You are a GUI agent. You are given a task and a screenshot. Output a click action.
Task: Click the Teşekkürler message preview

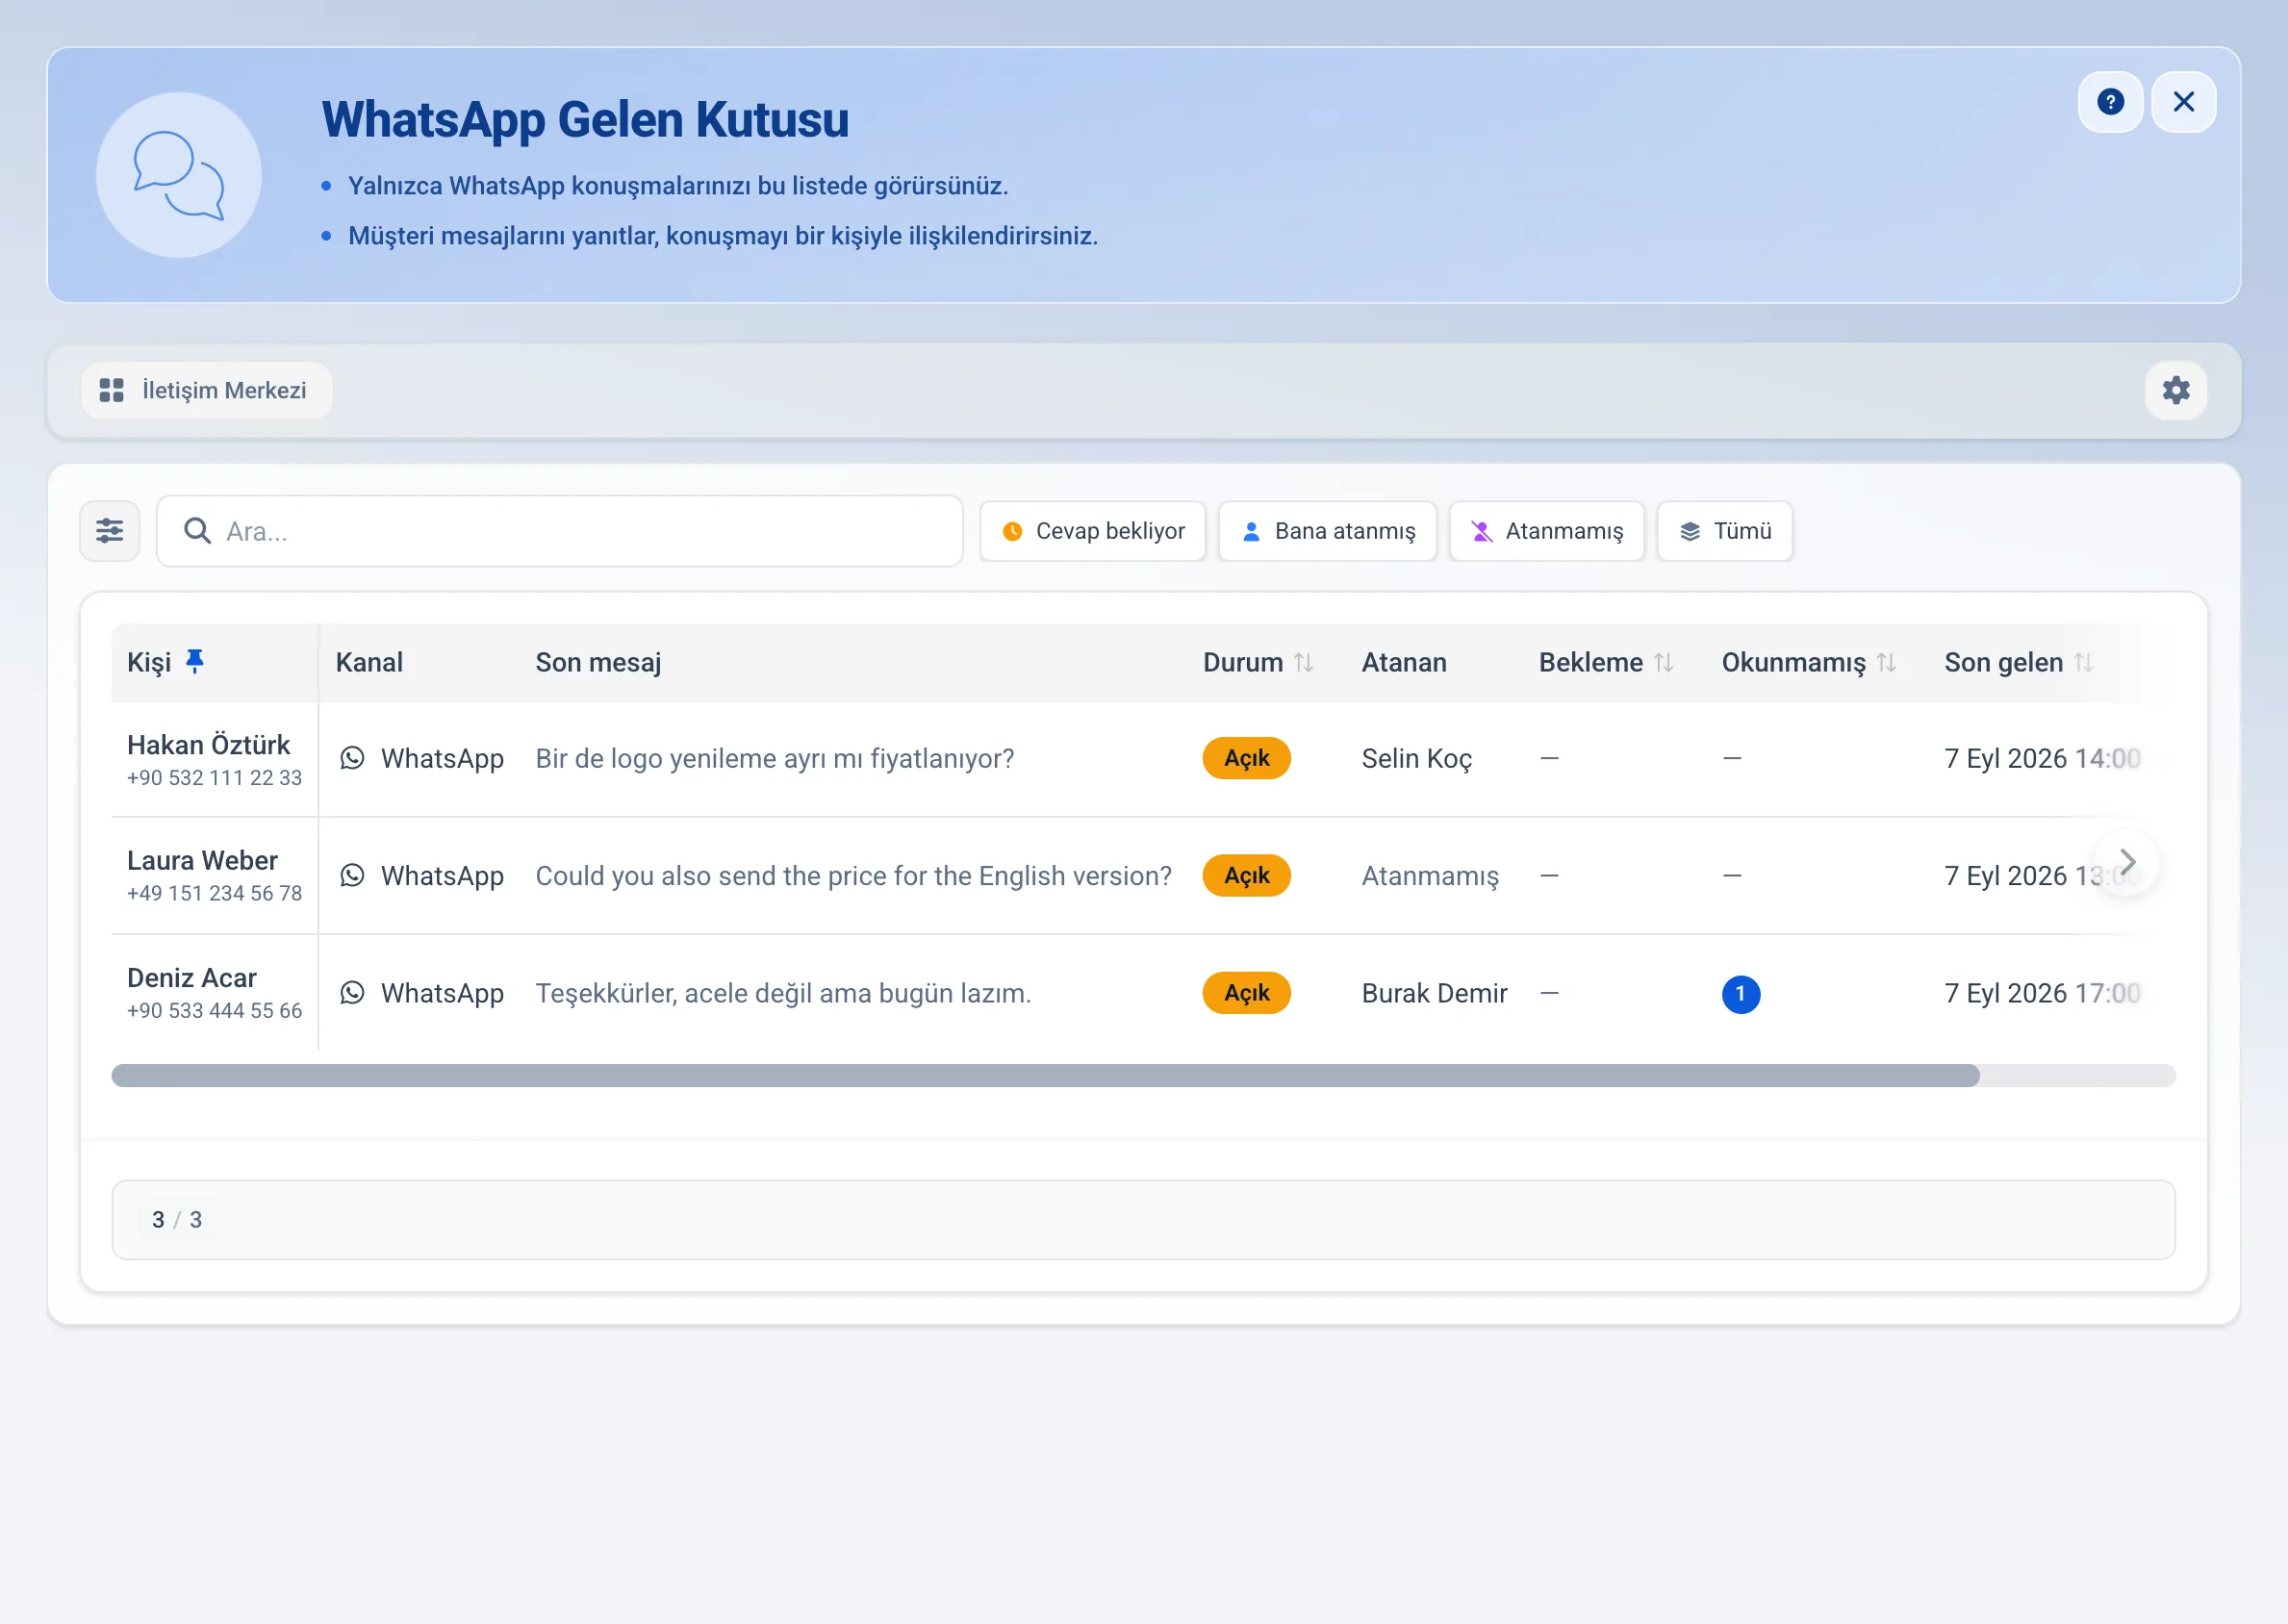(783, 992)
